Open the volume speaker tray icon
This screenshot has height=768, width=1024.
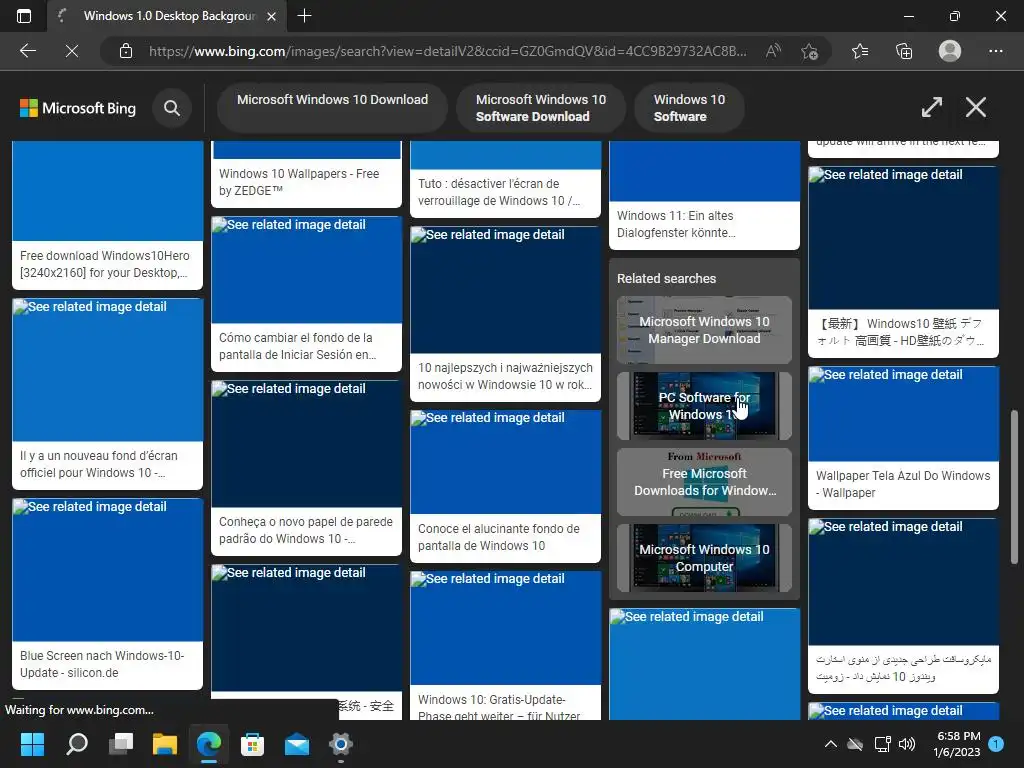(x=907, y=743)
